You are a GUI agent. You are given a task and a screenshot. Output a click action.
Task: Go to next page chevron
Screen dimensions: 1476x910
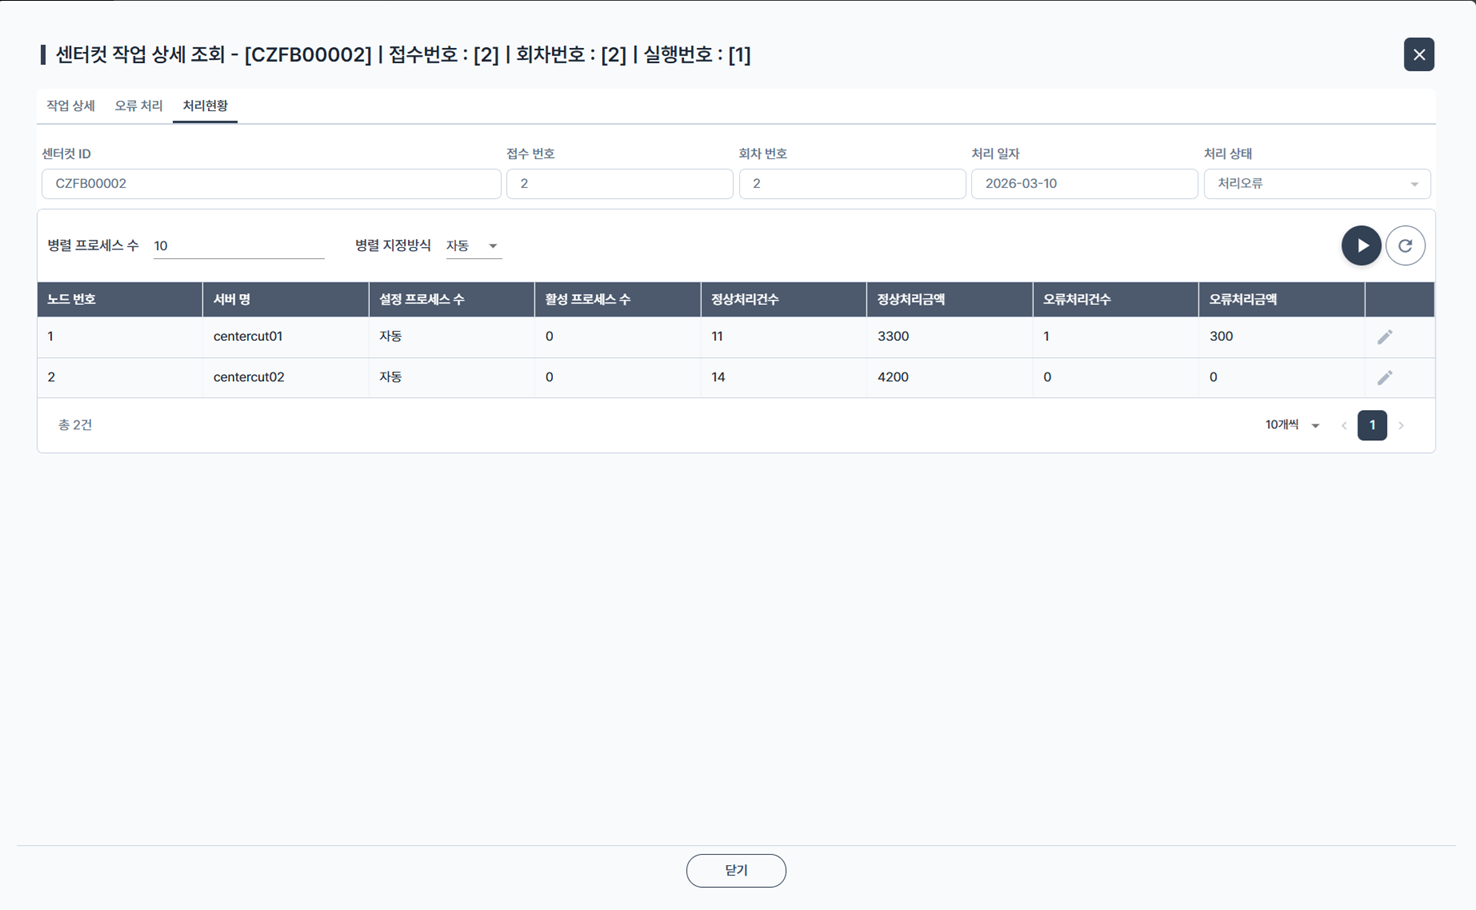[x=1402, y=426]
